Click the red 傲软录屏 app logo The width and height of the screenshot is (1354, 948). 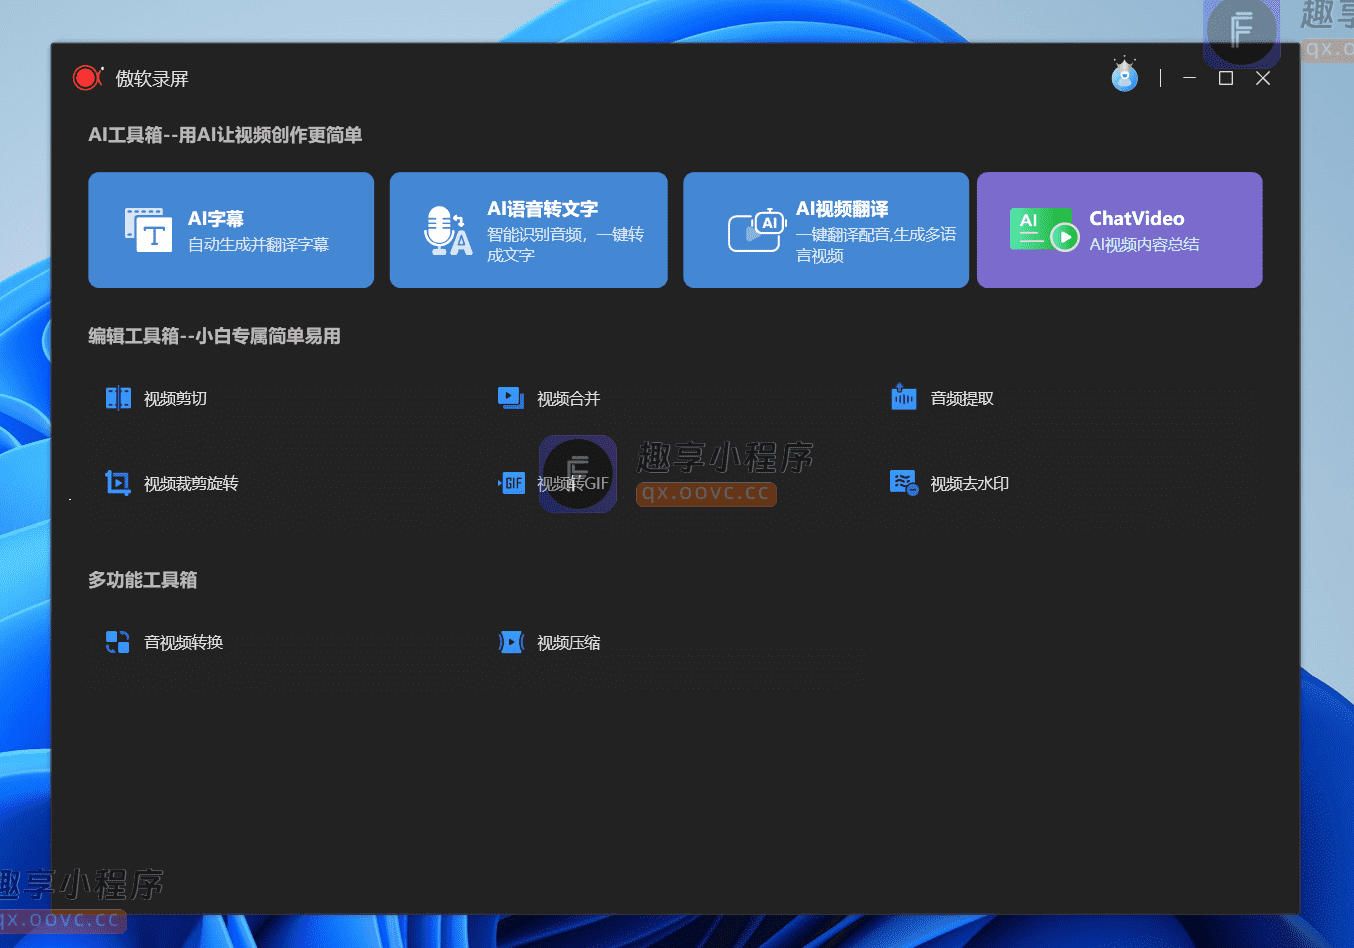pyautogui.click(x=88, y=78)
